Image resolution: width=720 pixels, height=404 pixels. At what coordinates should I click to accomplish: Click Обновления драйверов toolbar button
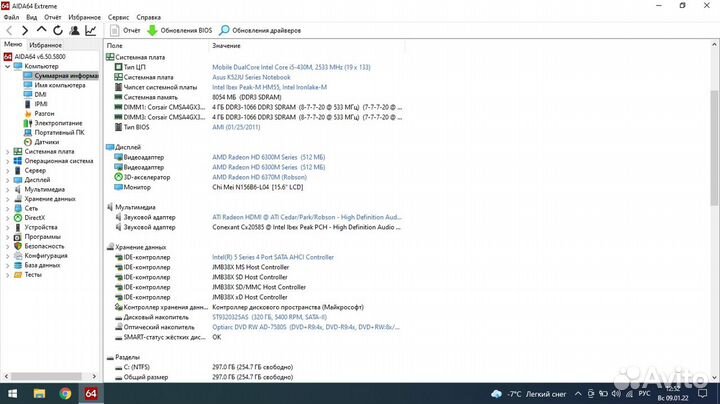tap(260, 30)
